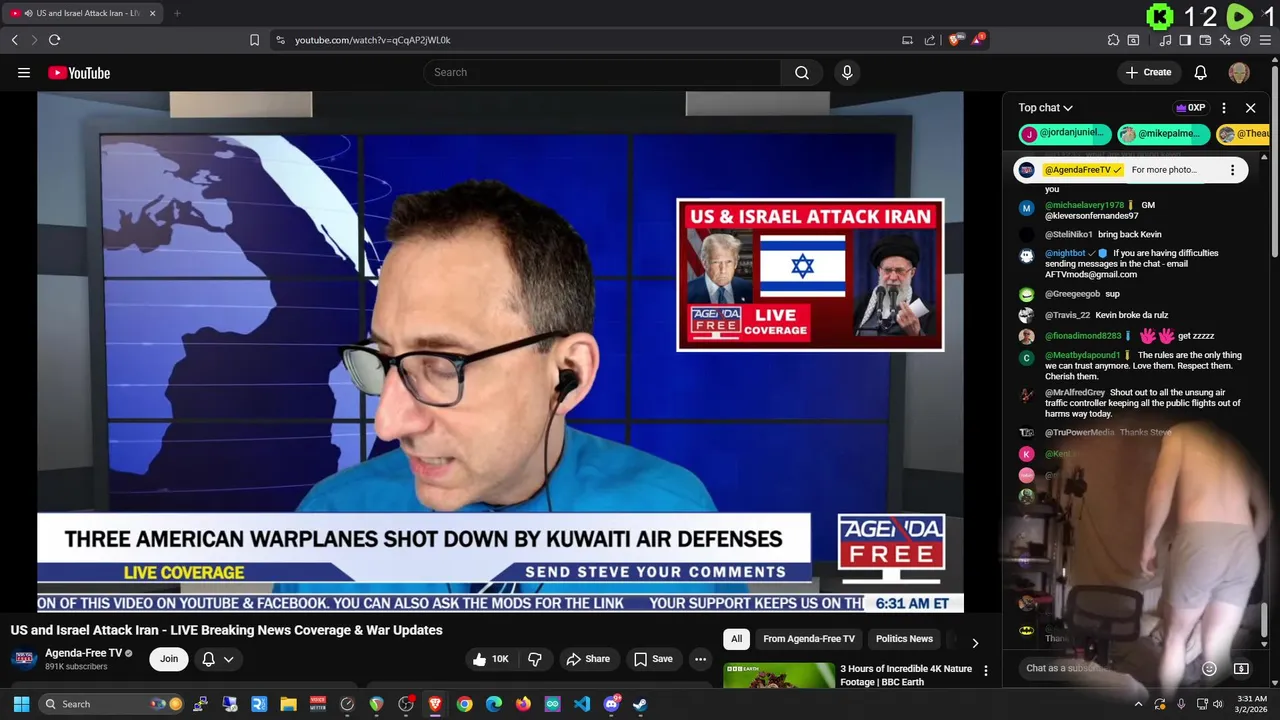Open more actions below the video
The image size is (1280, 720).
[x=700, y=659]
